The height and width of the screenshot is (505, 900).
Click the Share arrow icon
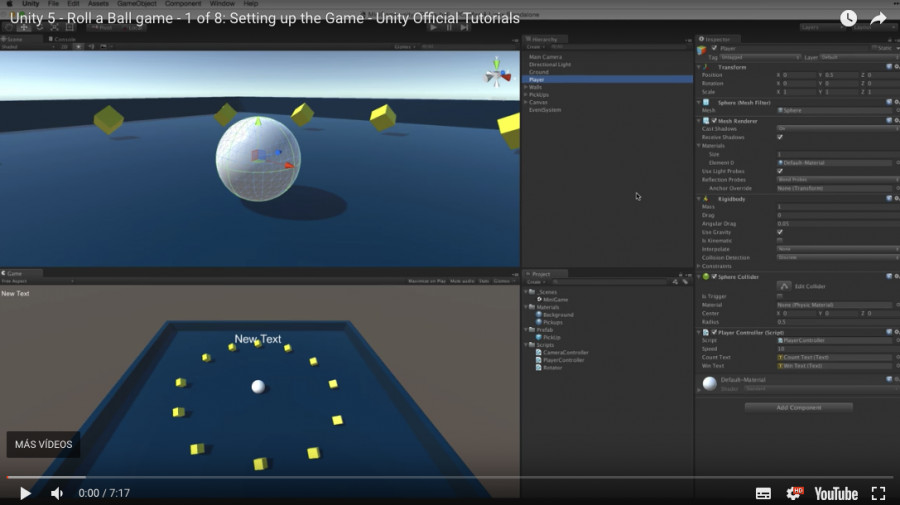click(878, 18)
